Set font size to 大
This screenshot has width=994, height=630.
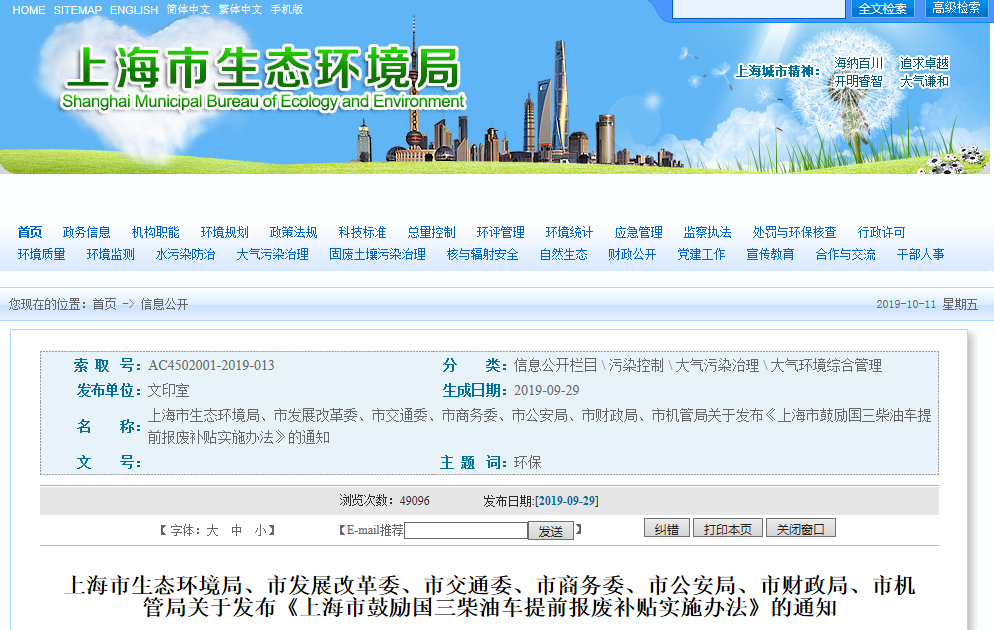click(212, 531)
